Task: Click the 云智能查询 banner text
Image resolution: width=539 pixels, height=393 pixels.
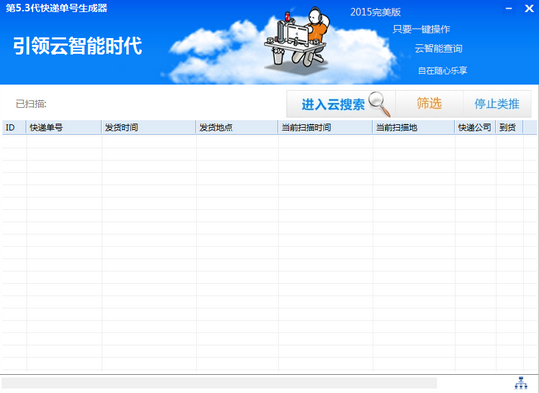Action: coord(438,48)
